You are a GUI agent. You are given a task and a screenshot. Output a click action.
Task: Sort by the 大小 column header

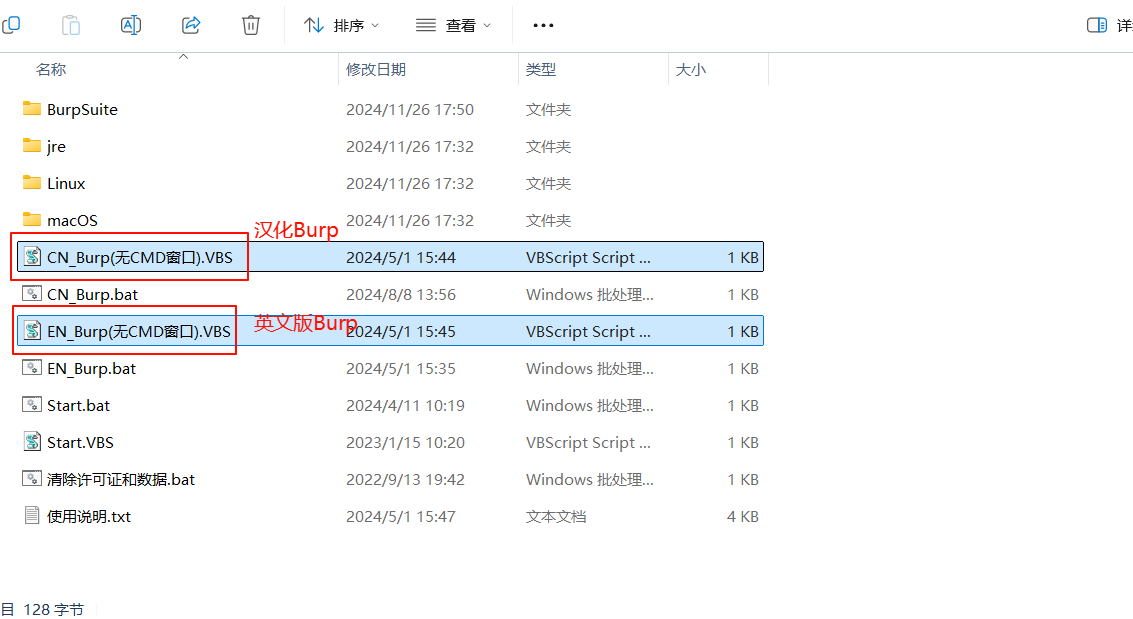[x=690, y=69]
